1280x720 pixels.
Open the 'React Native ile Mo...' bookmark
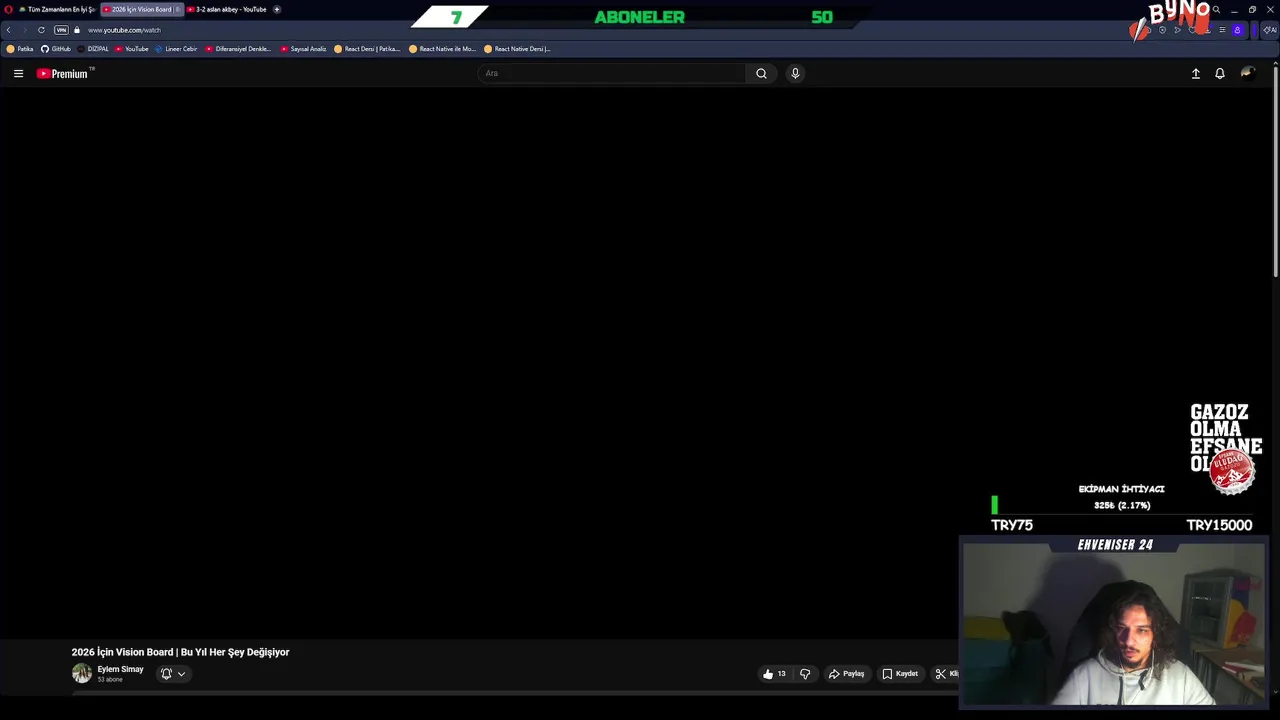tap(442, 49)
